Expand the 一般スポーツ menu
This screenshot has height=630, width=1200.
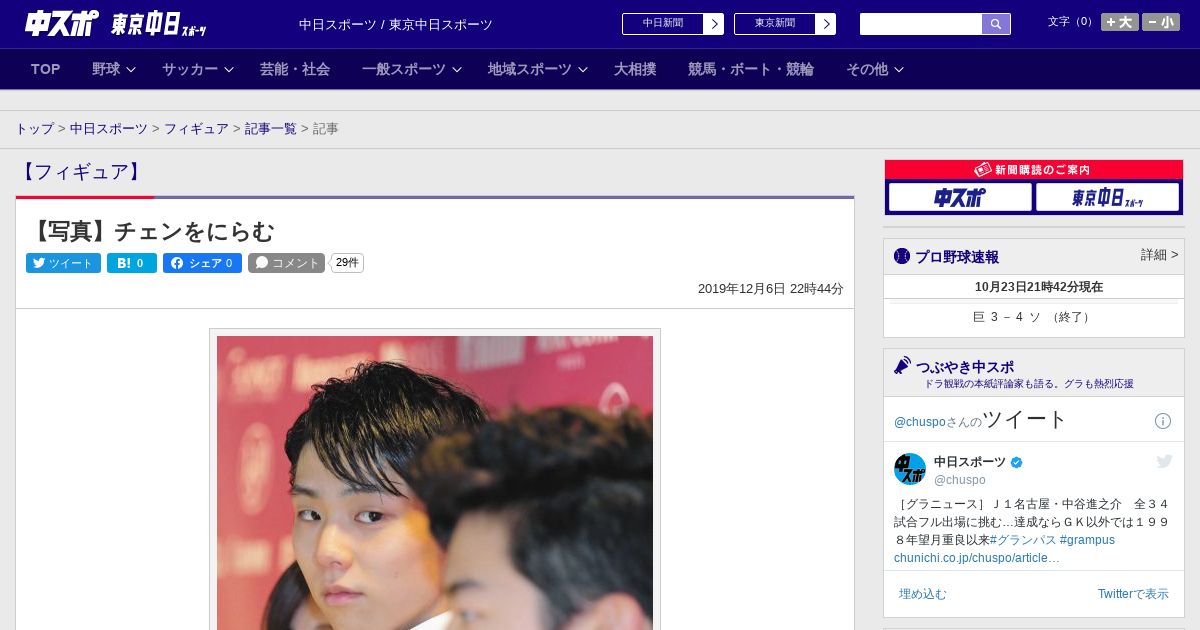click(x=412, y=69)
